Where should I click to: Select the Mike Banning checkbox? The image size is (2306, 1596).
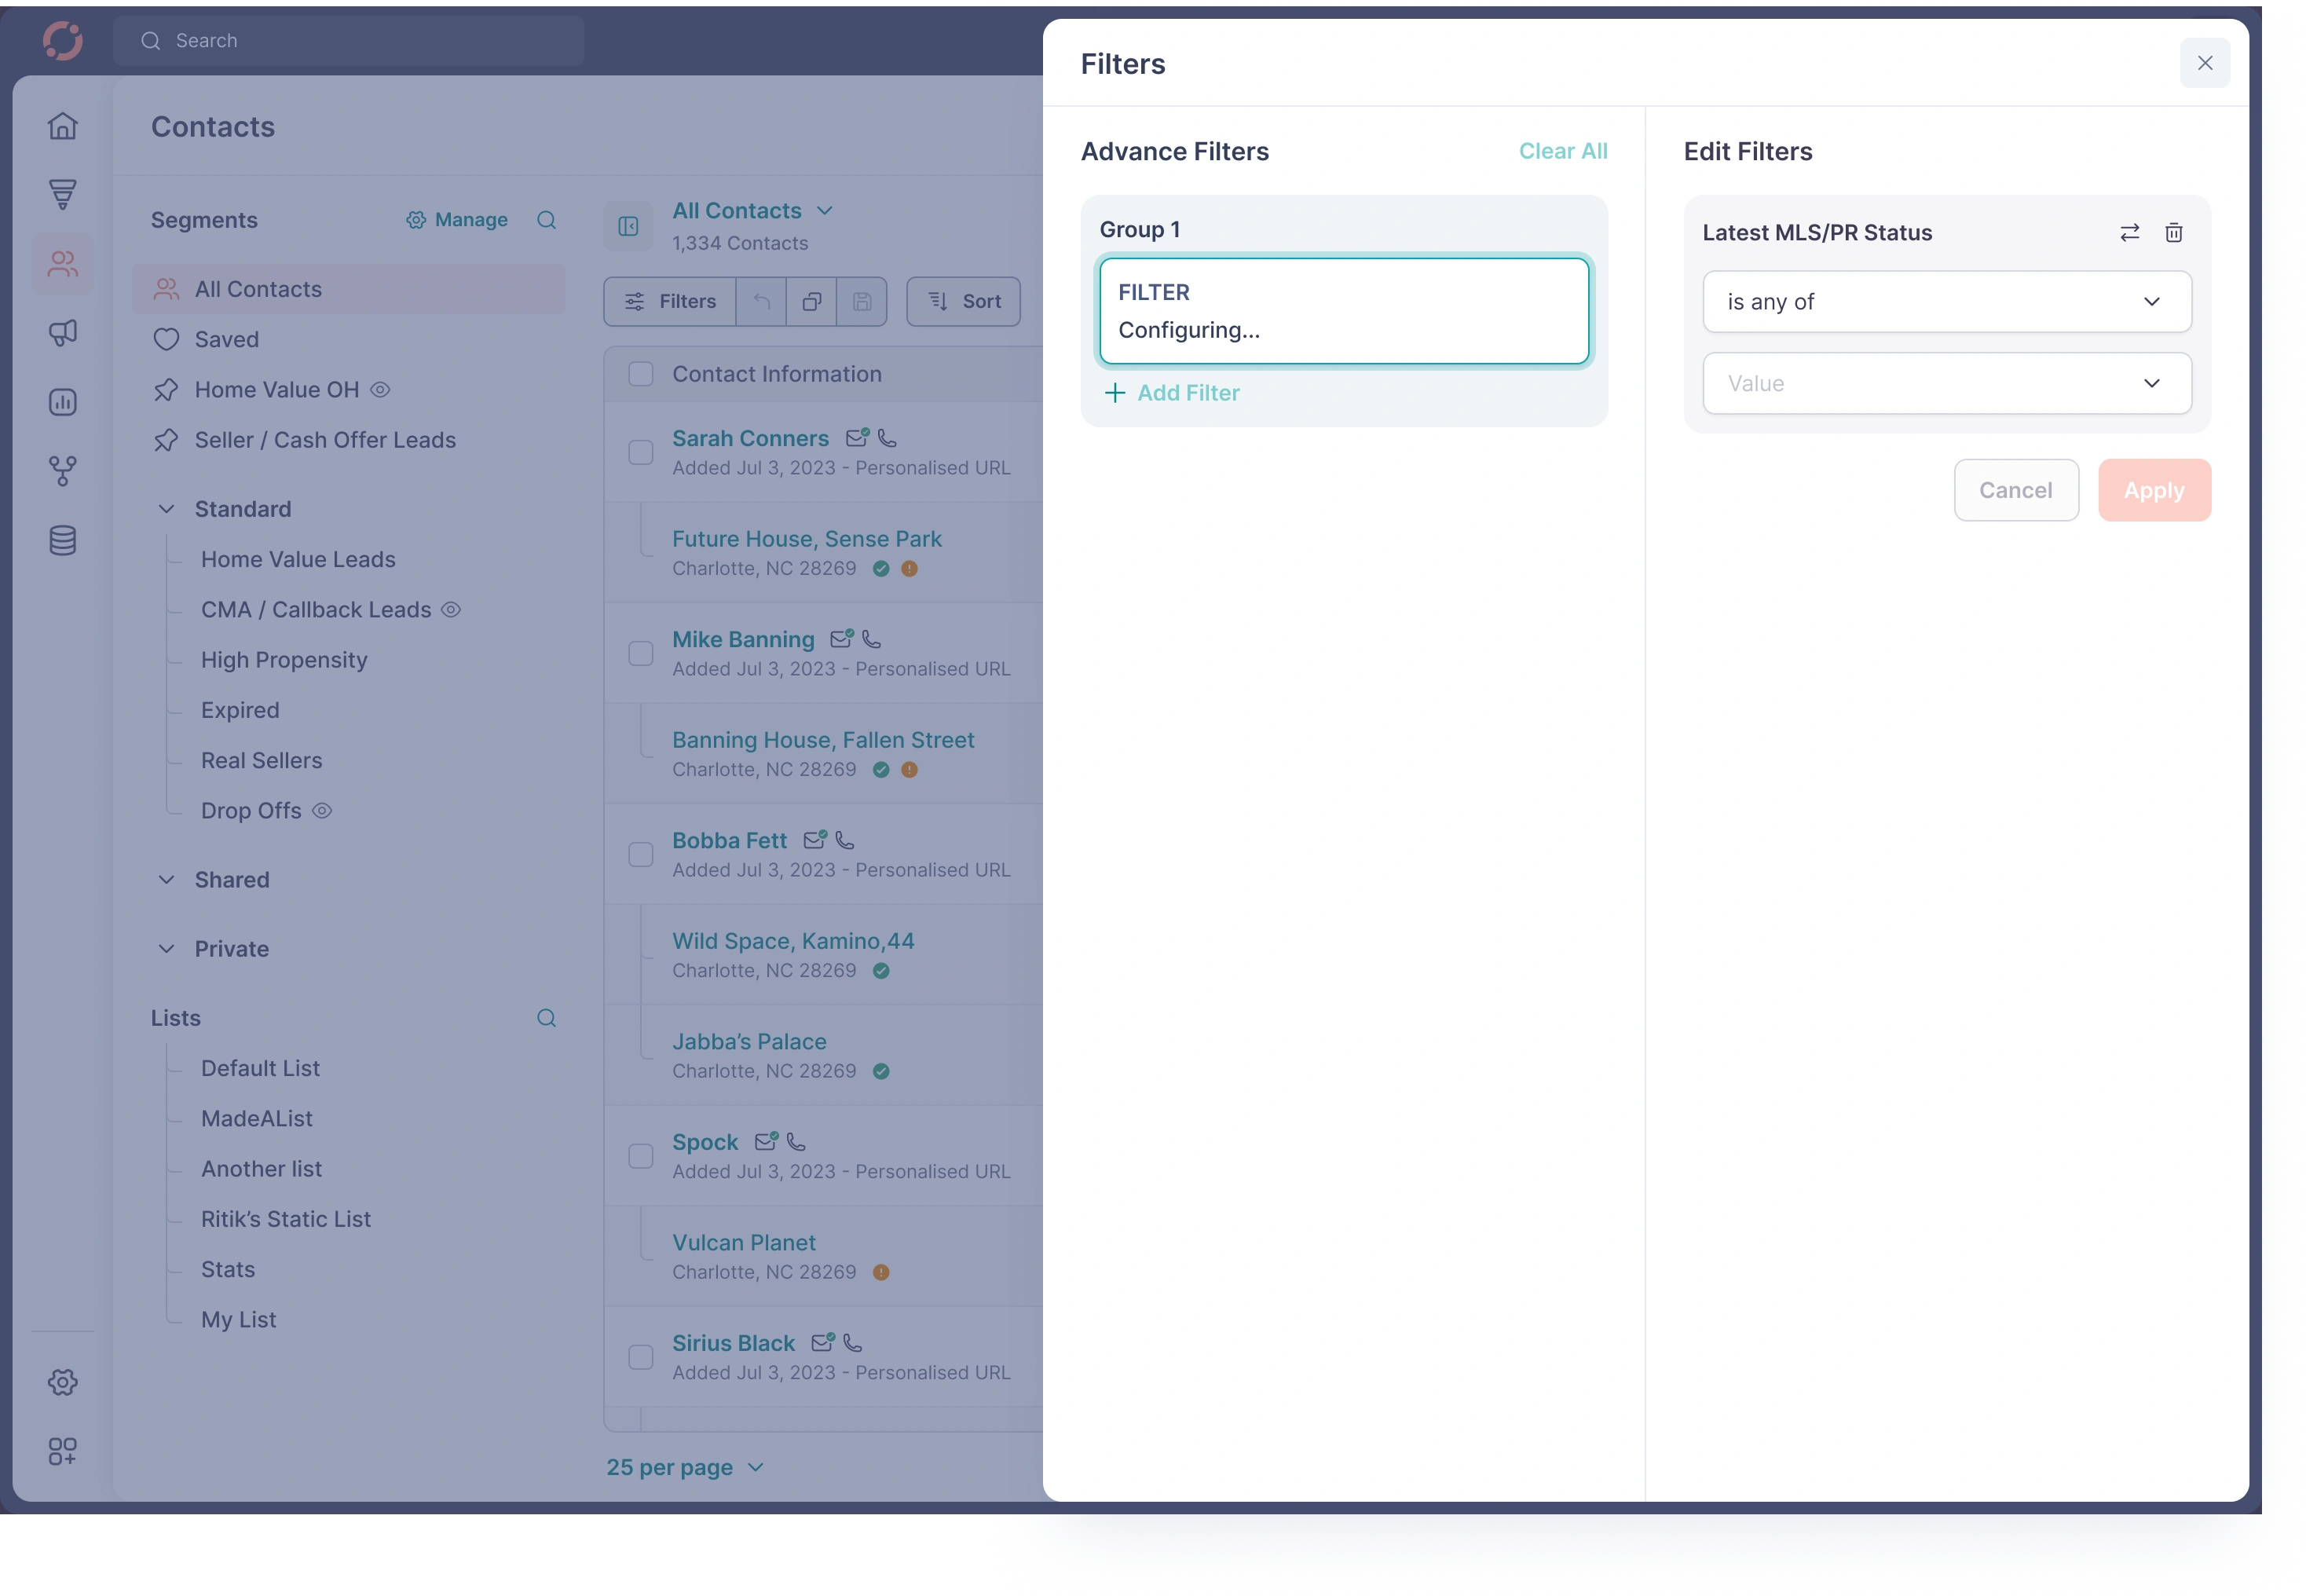pyautogui.click(x=641, y=654)
